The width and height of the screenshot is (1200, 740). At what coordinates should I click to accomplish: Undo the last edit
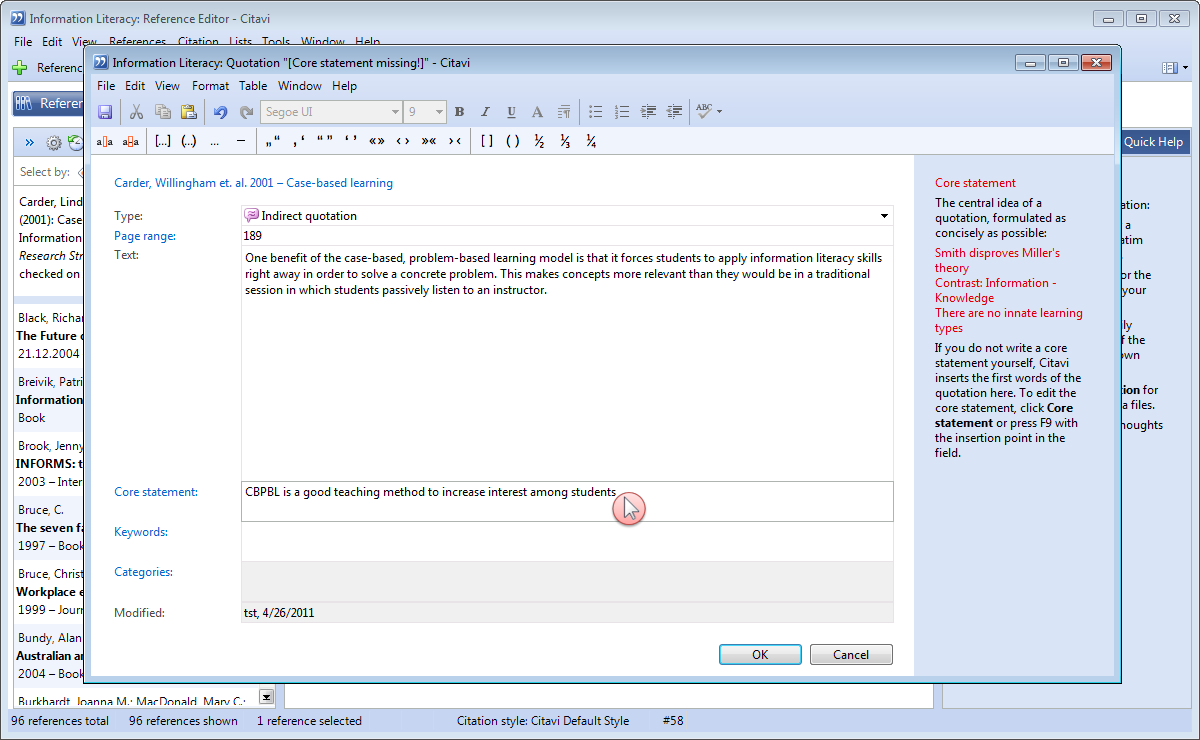(220, 112)
